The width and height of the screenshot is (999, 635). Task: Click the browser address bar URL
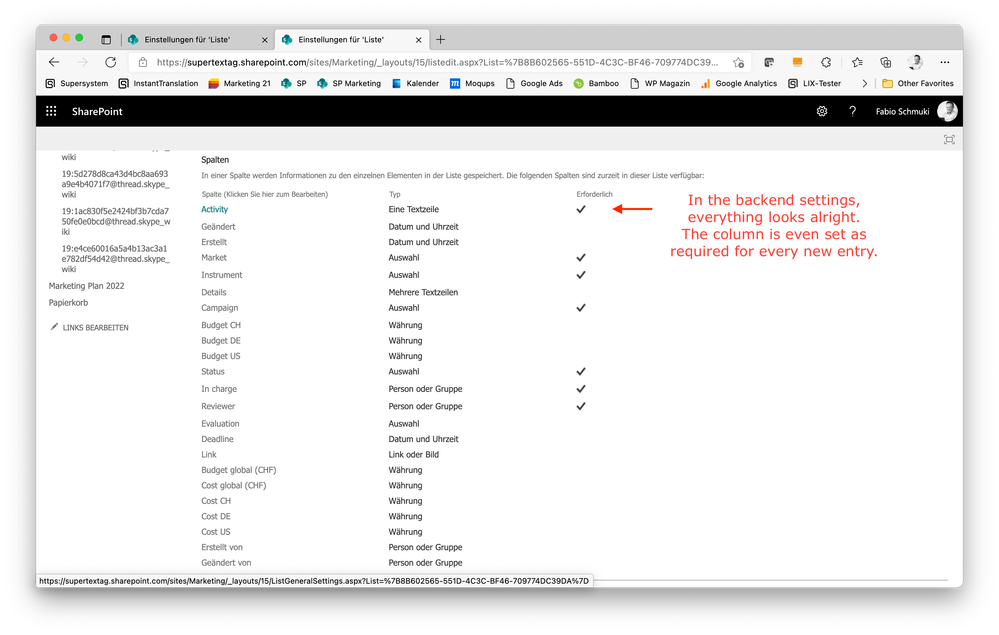pos(437,62)
